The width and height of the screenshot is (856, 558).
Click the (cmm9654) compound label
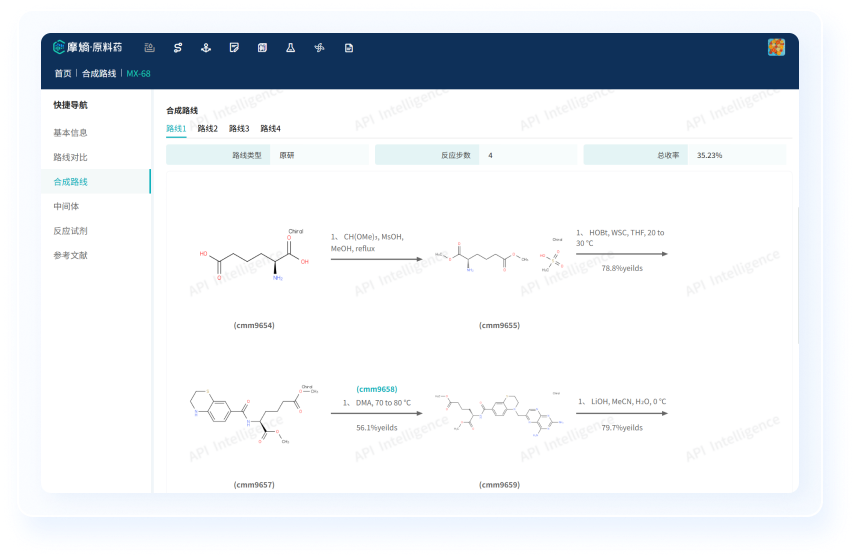tap(254, 325)
